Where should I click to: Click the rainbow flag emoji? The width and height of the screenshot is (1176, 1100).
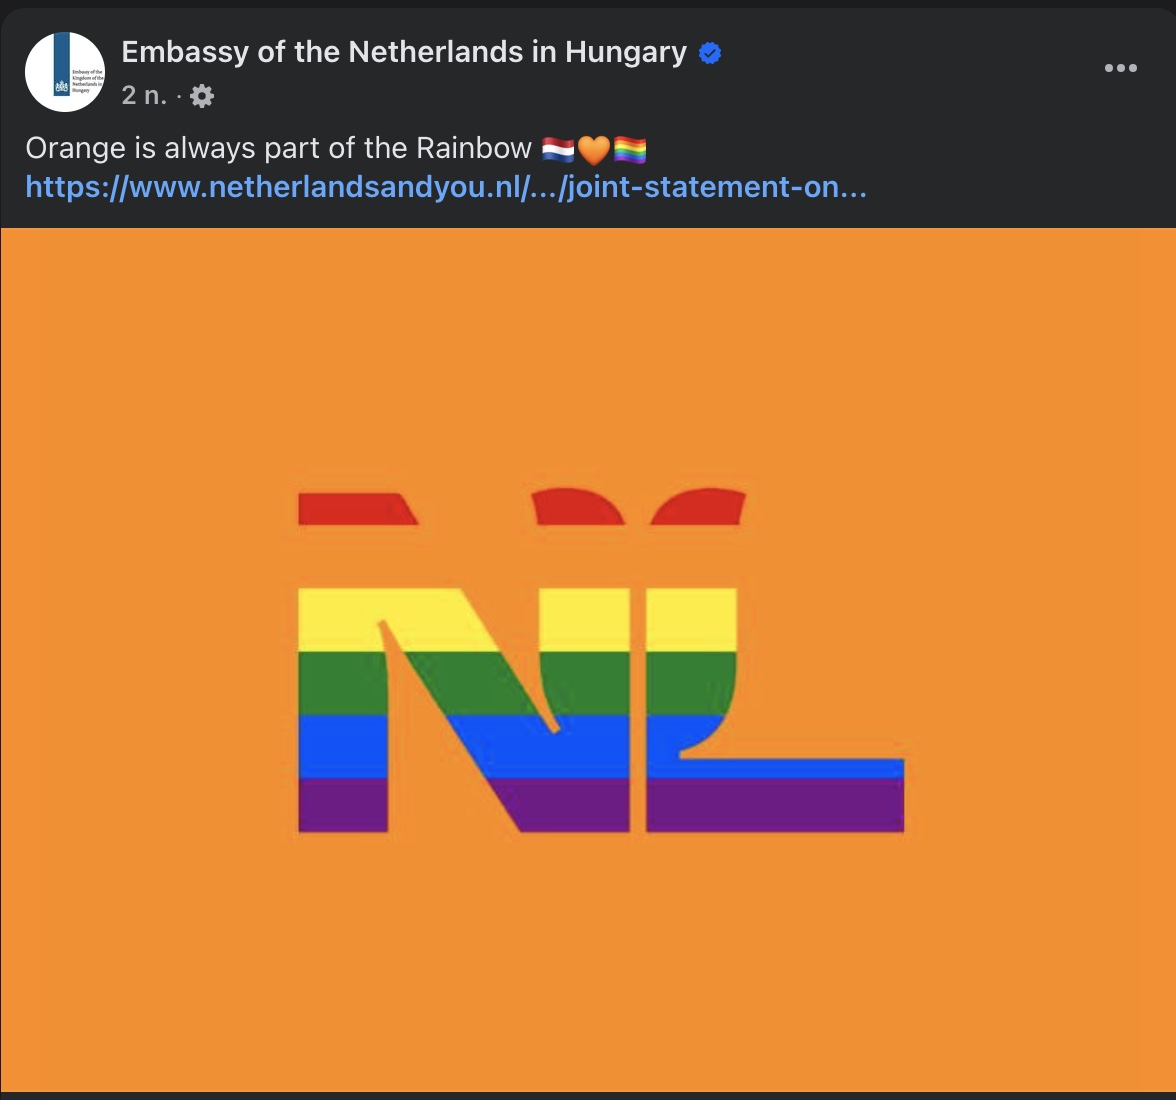click(630, 150)
